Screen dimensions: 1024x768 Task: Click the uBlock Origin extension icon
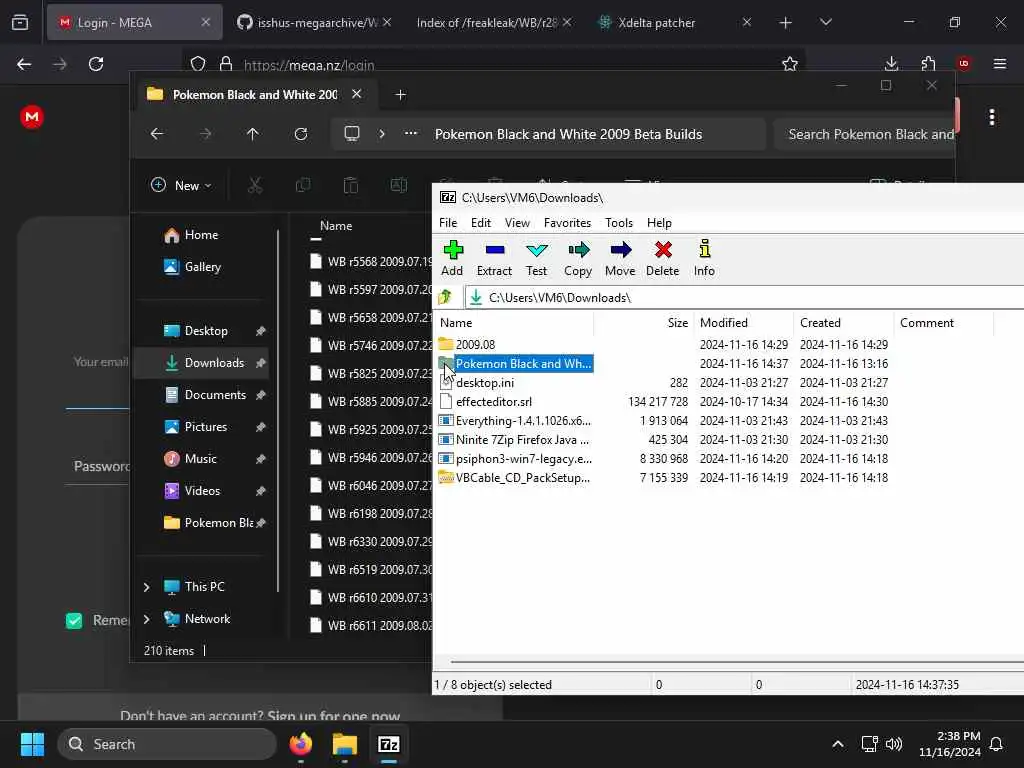tap(964, 64)
